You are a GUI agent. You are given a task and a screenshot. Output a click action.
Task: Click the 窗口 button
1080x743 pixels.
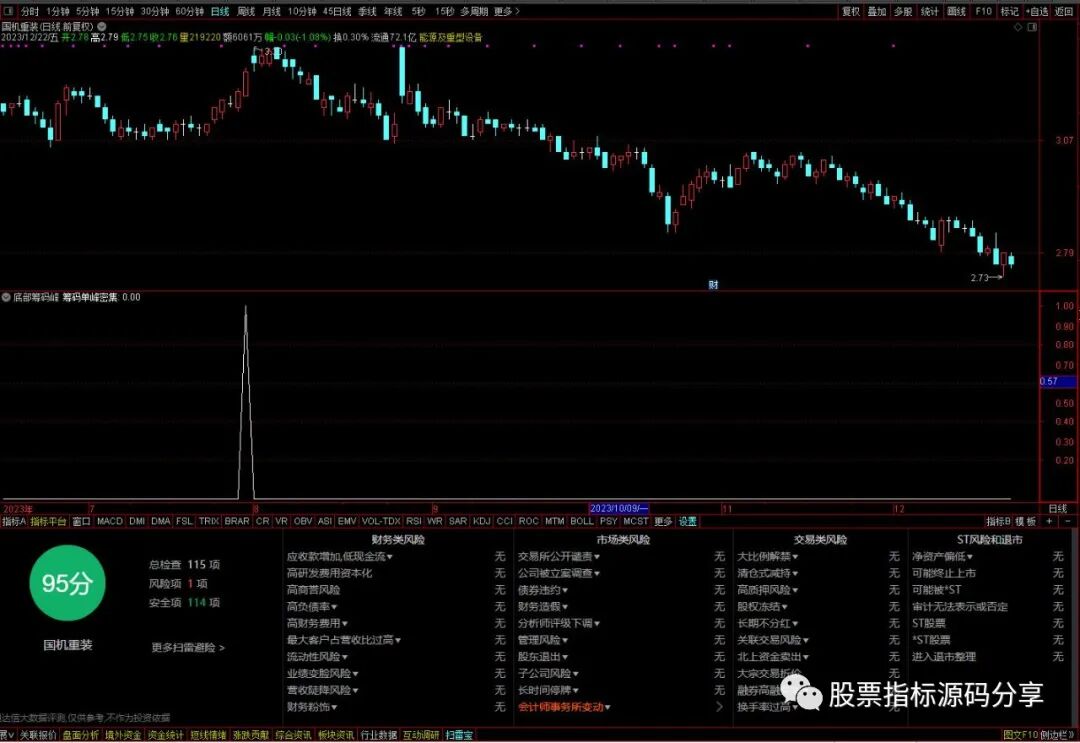[x=81, y=522]
